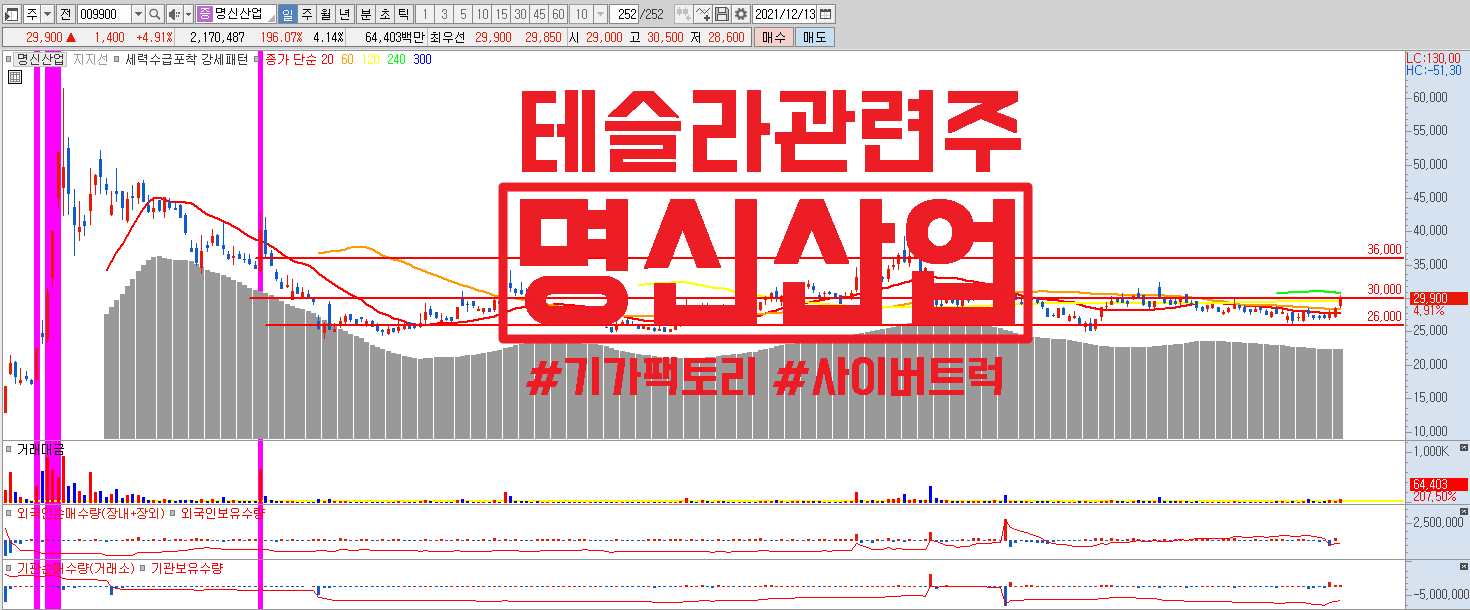Toggle the 세력수급포착 강세패턴 indicator checkbox
The width and height of the screenshot is (1470, 610).
coord(116,59)
